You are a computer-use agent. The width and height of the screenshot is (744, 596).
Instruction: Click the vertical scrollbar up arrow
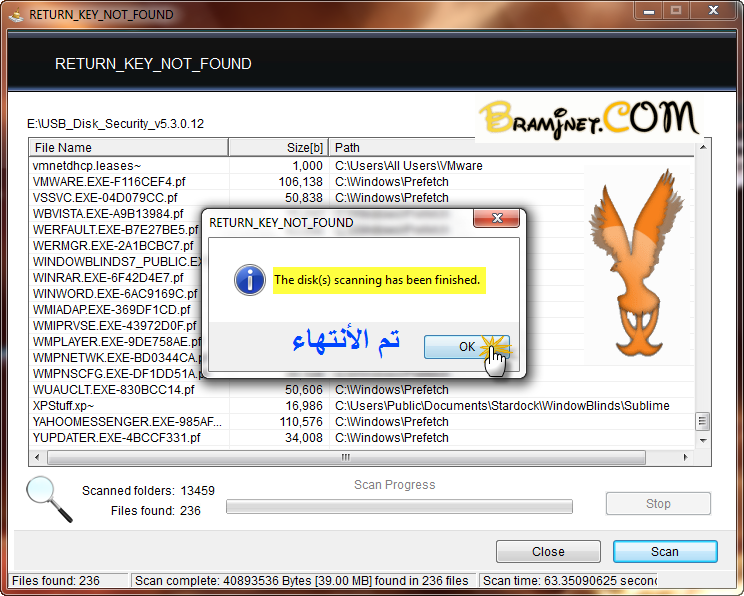point(703,148)
